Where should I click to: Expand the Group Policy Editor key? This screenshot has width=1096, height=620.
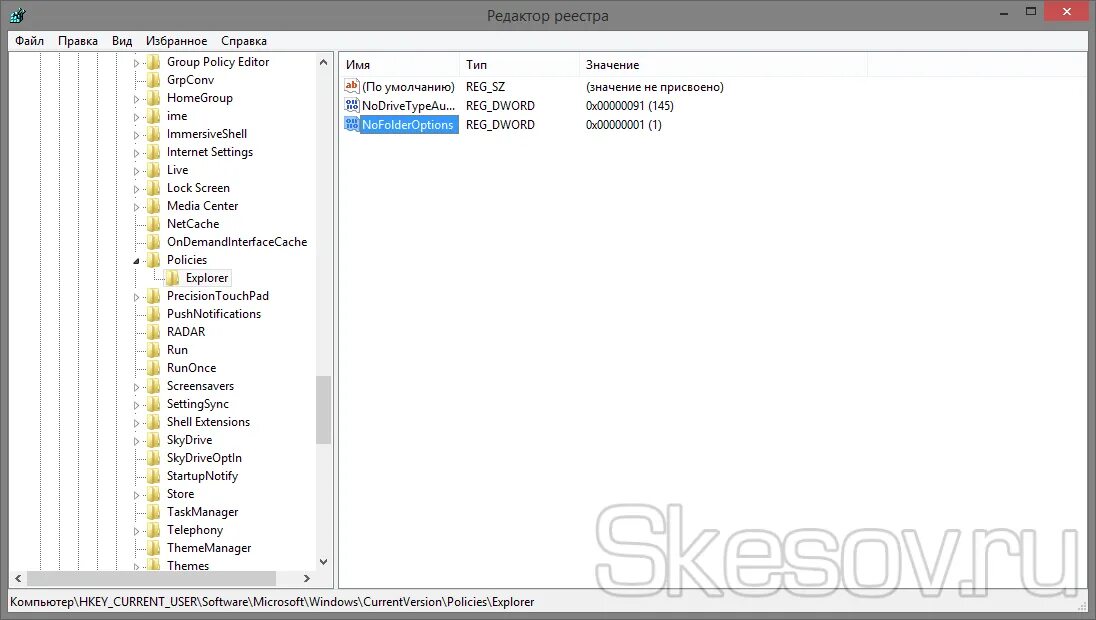click(x=136, y=63)
